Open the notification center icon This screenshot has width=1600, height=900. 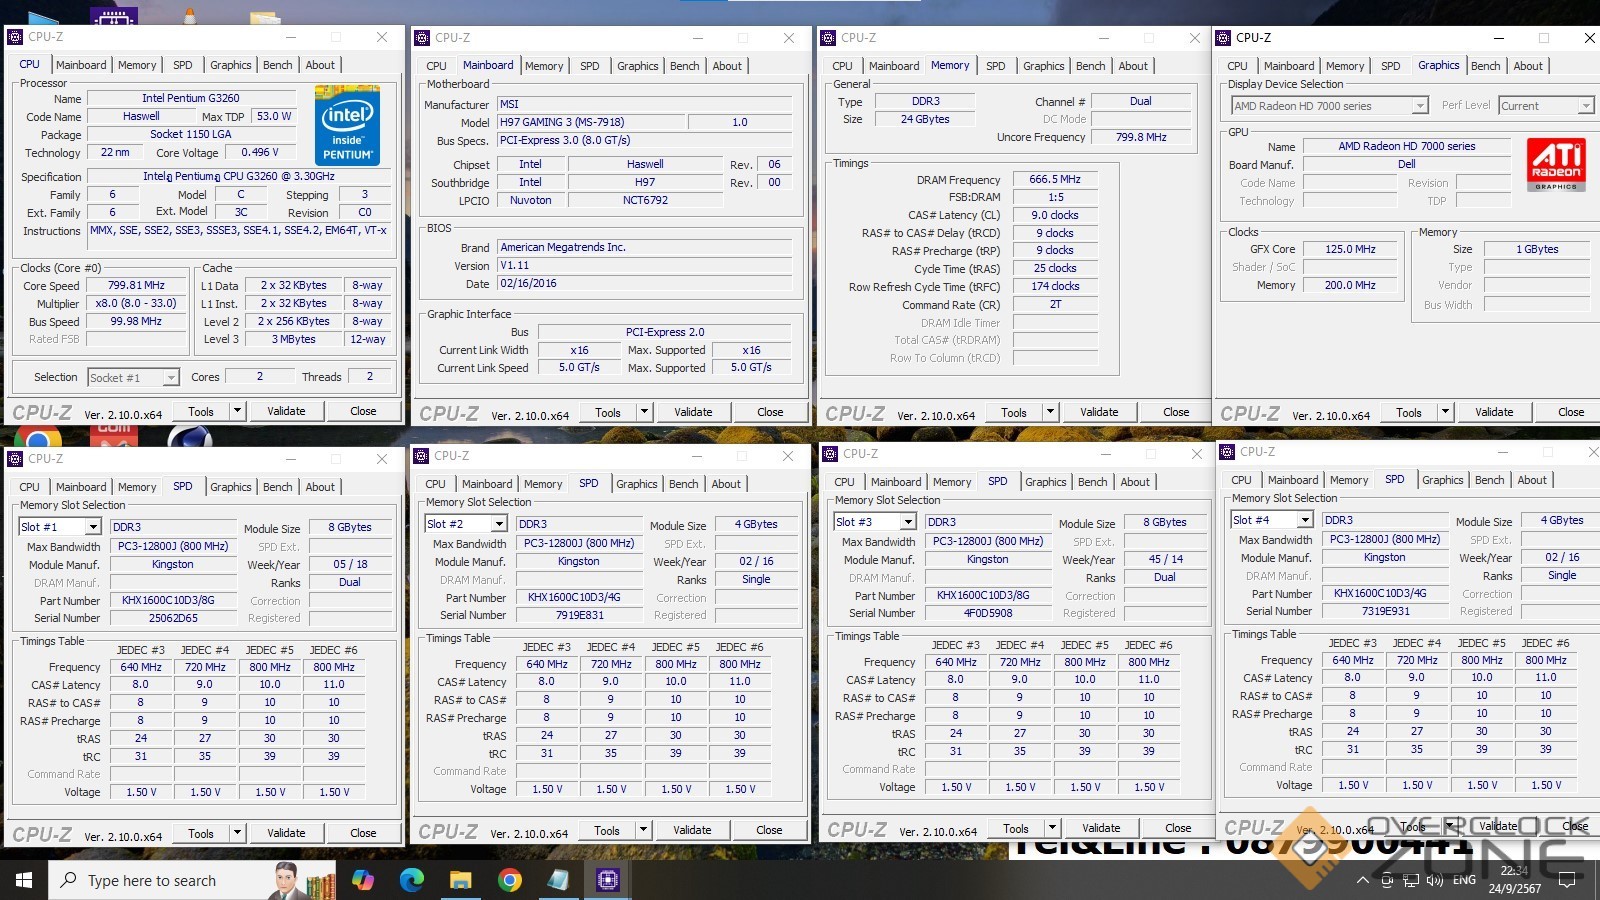[1567, 881]
